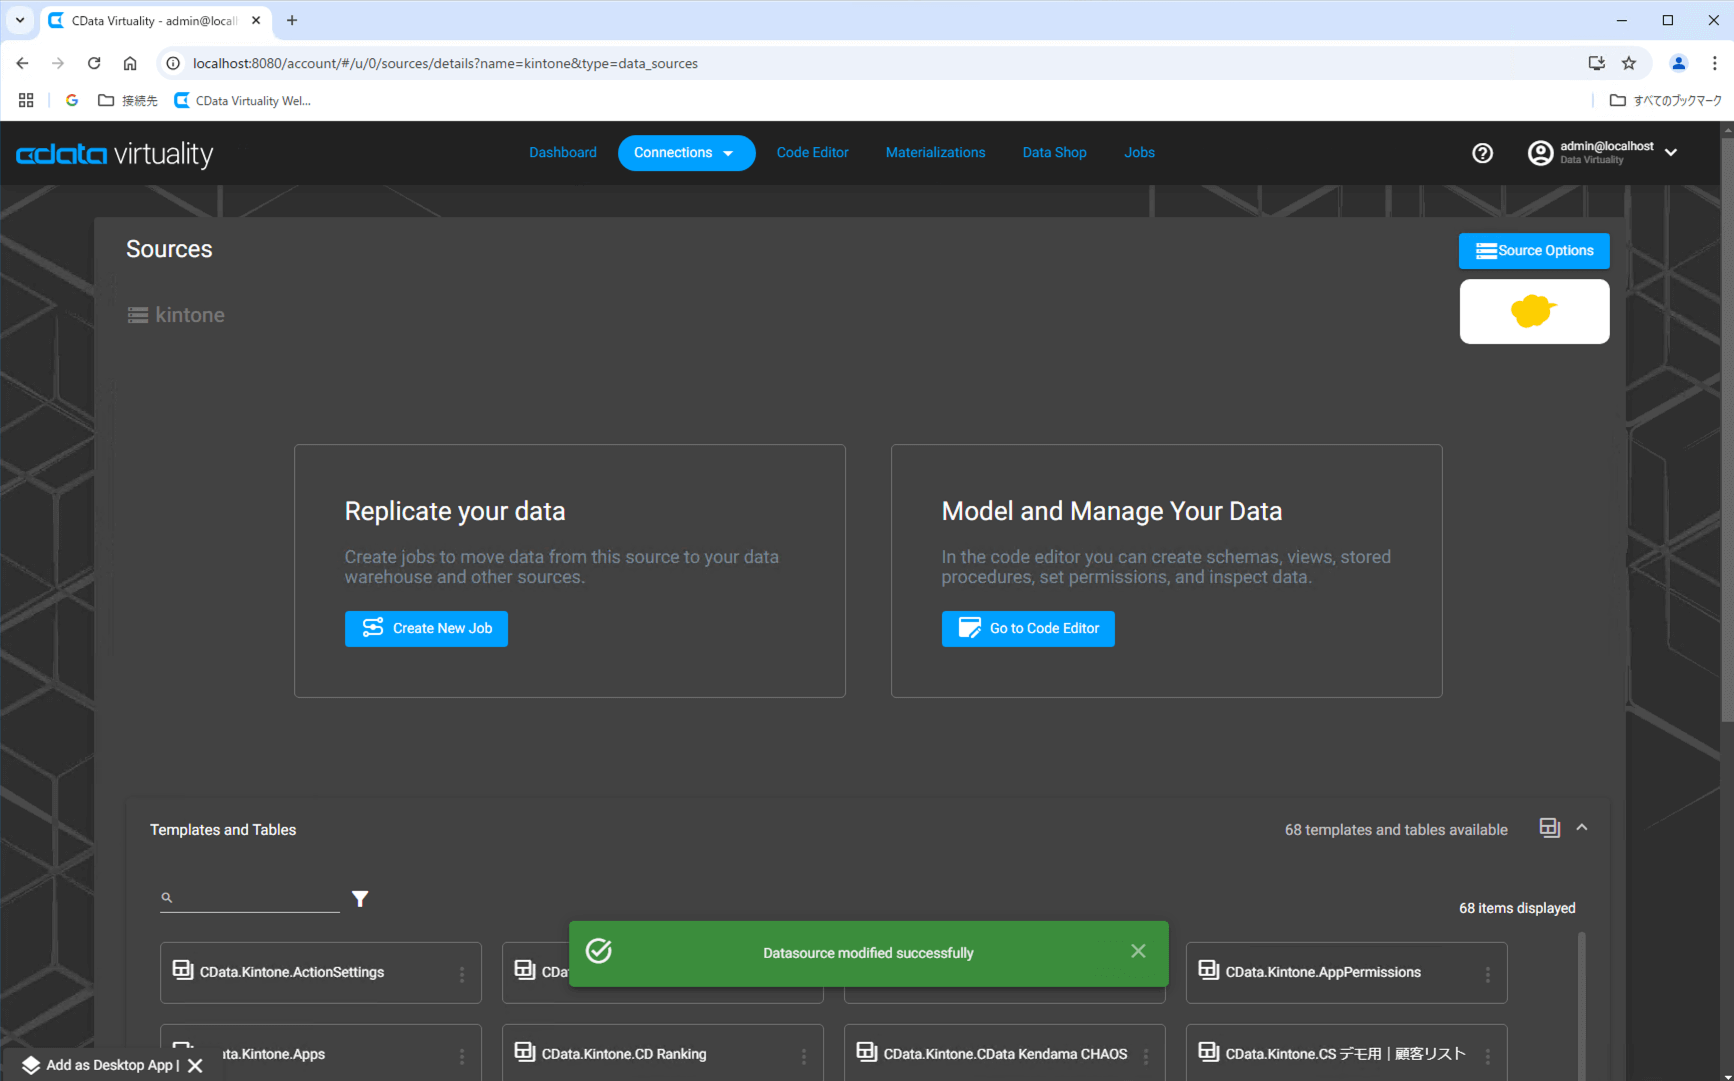Go to browser home page

click(x=130, y=63)
